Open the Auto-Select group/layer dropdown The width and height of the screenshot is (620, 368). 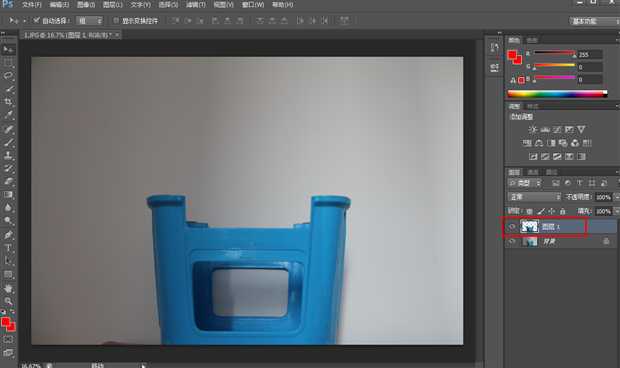[89, 21]
